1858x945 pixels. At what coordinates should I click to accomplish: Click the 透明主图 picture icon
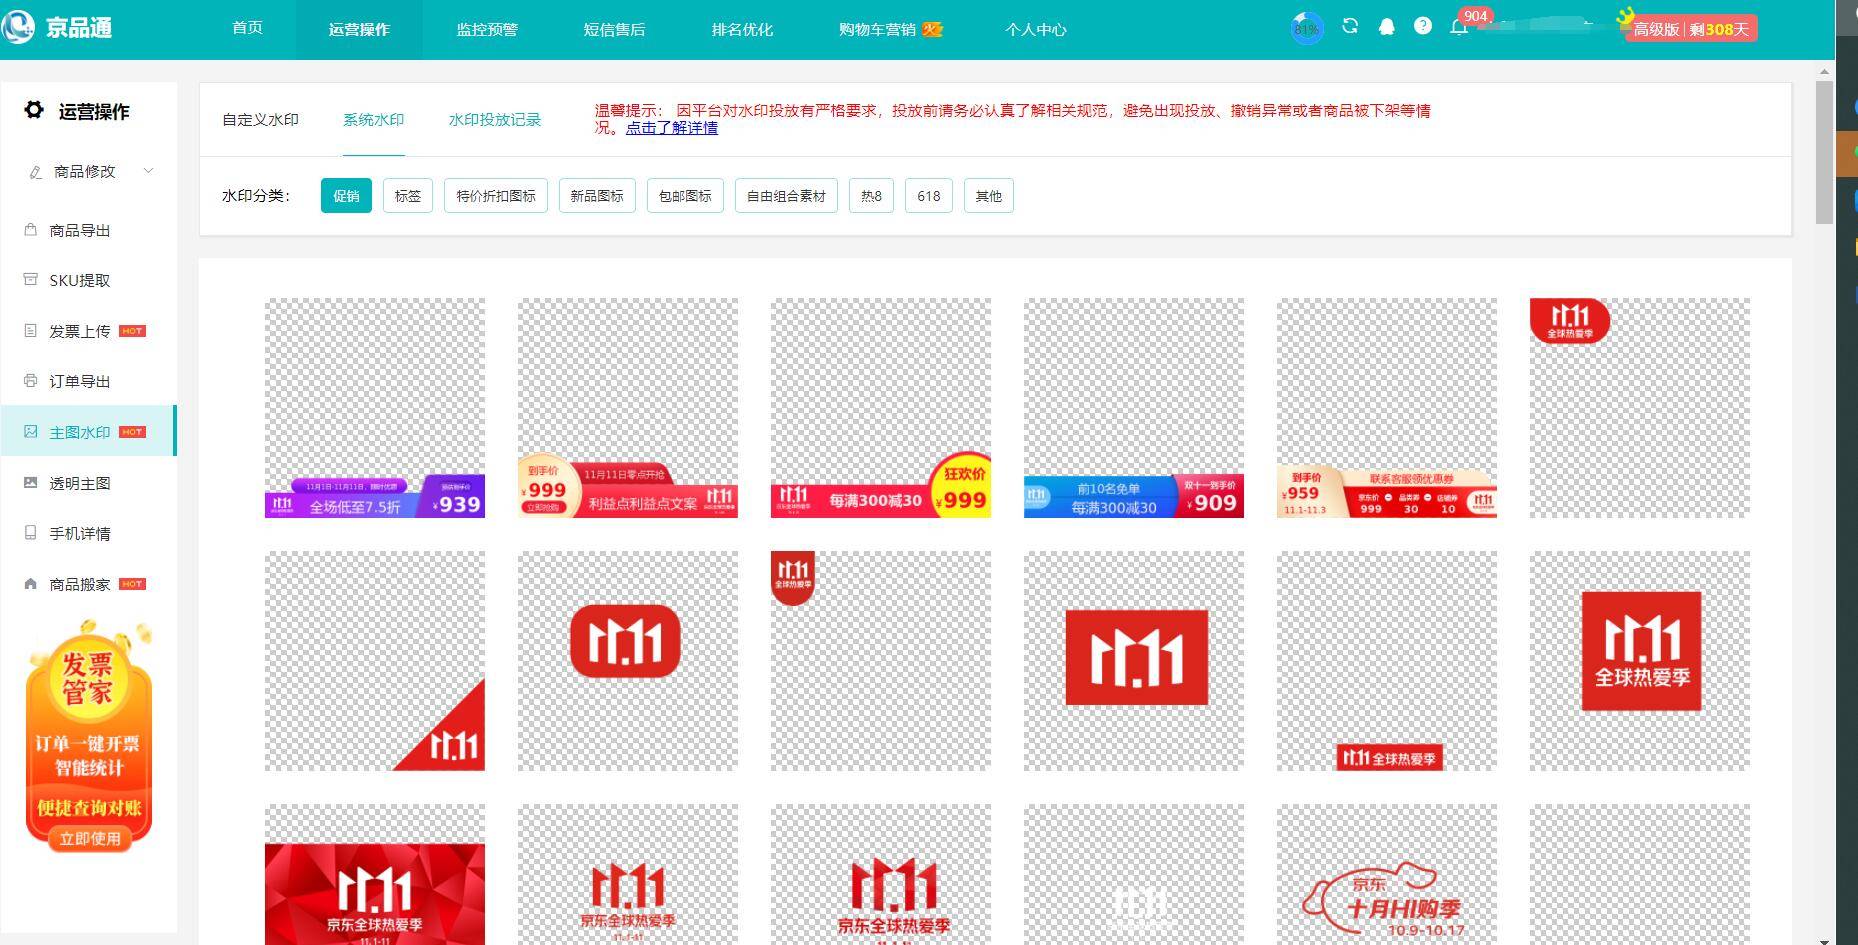tap(30, 483)
